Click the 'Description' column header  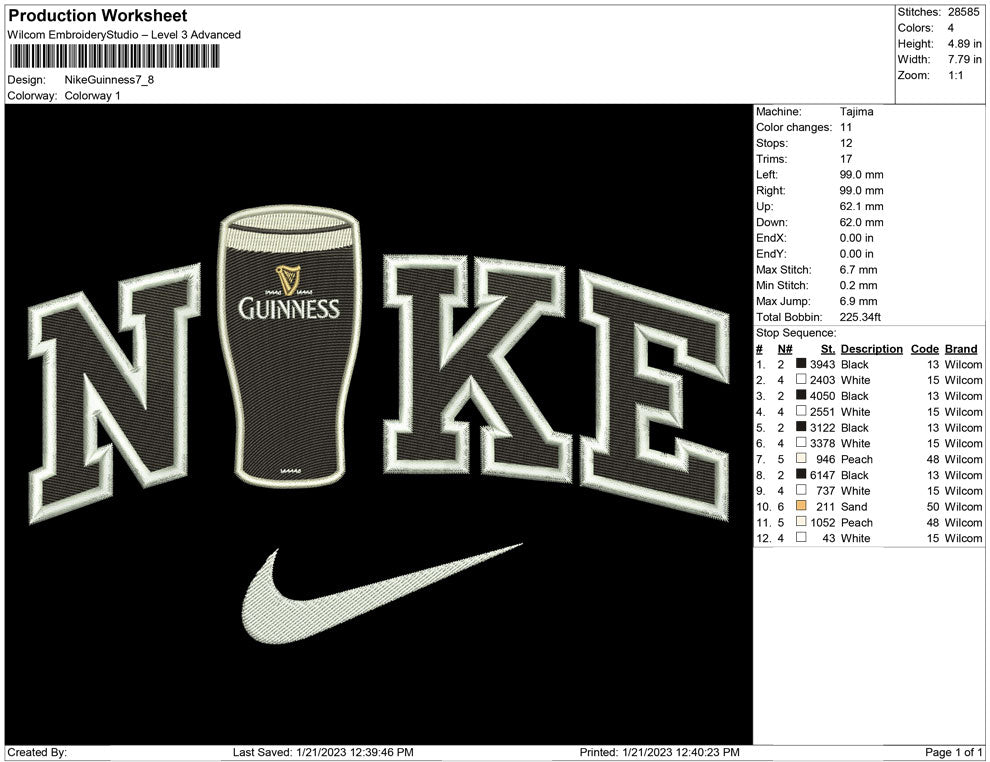[871, 349]
